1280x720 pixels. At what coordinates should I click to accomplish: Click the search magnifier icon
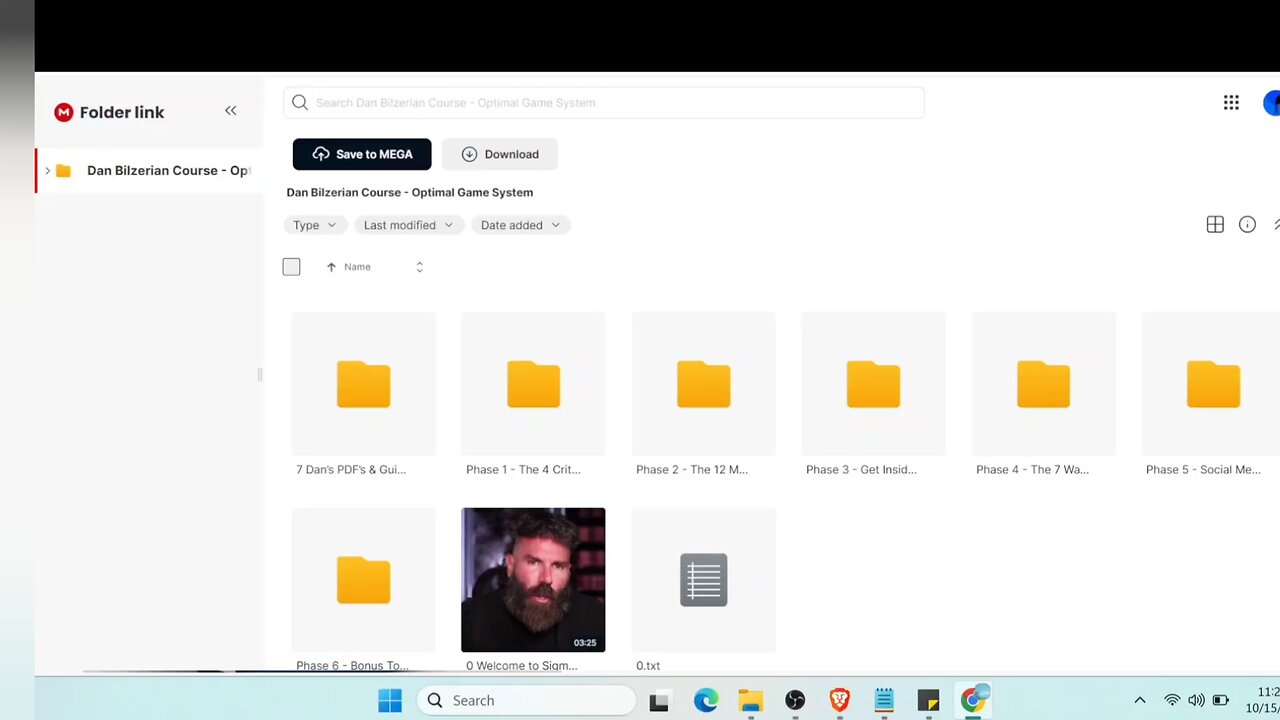pos(300,102)
